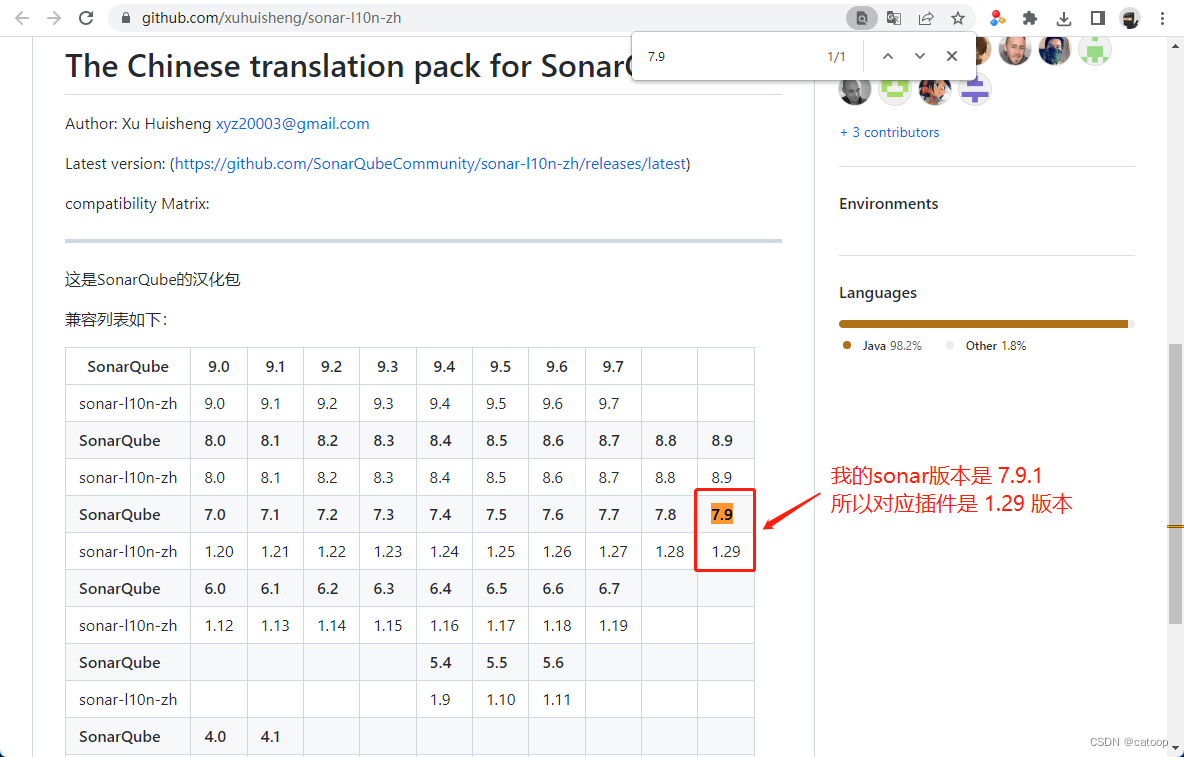Open the ninja profile avatar menu

[x=1130, y=18]
